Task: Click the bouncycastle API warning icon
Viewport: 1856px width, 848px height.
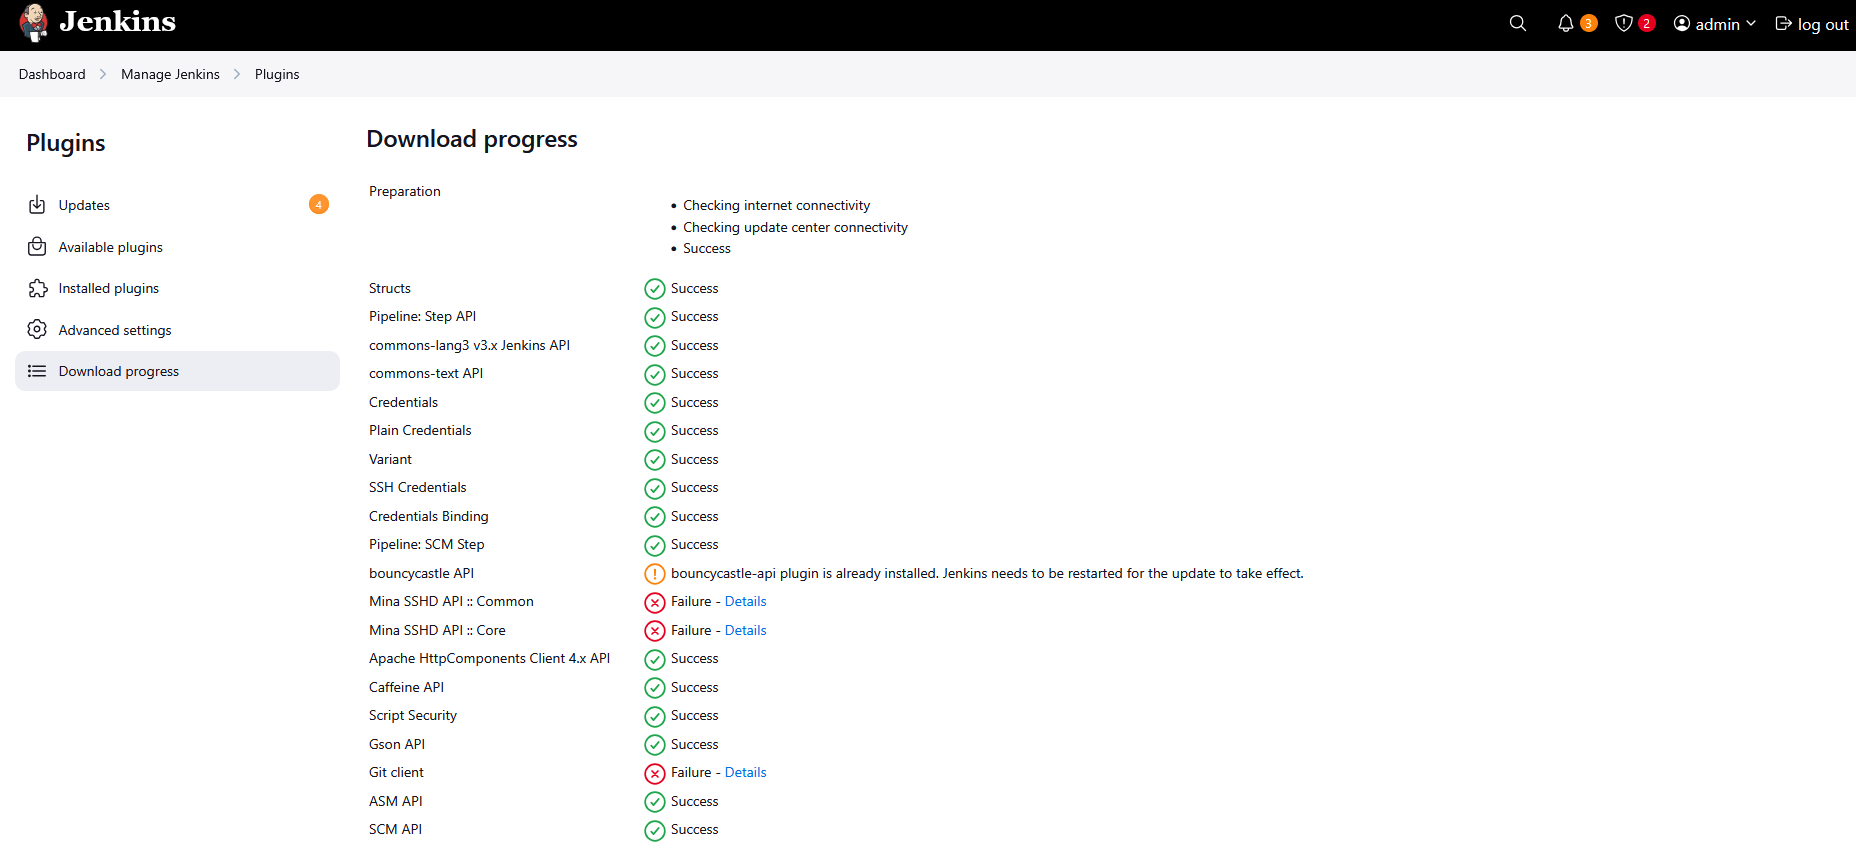Action: click(655, 574)
